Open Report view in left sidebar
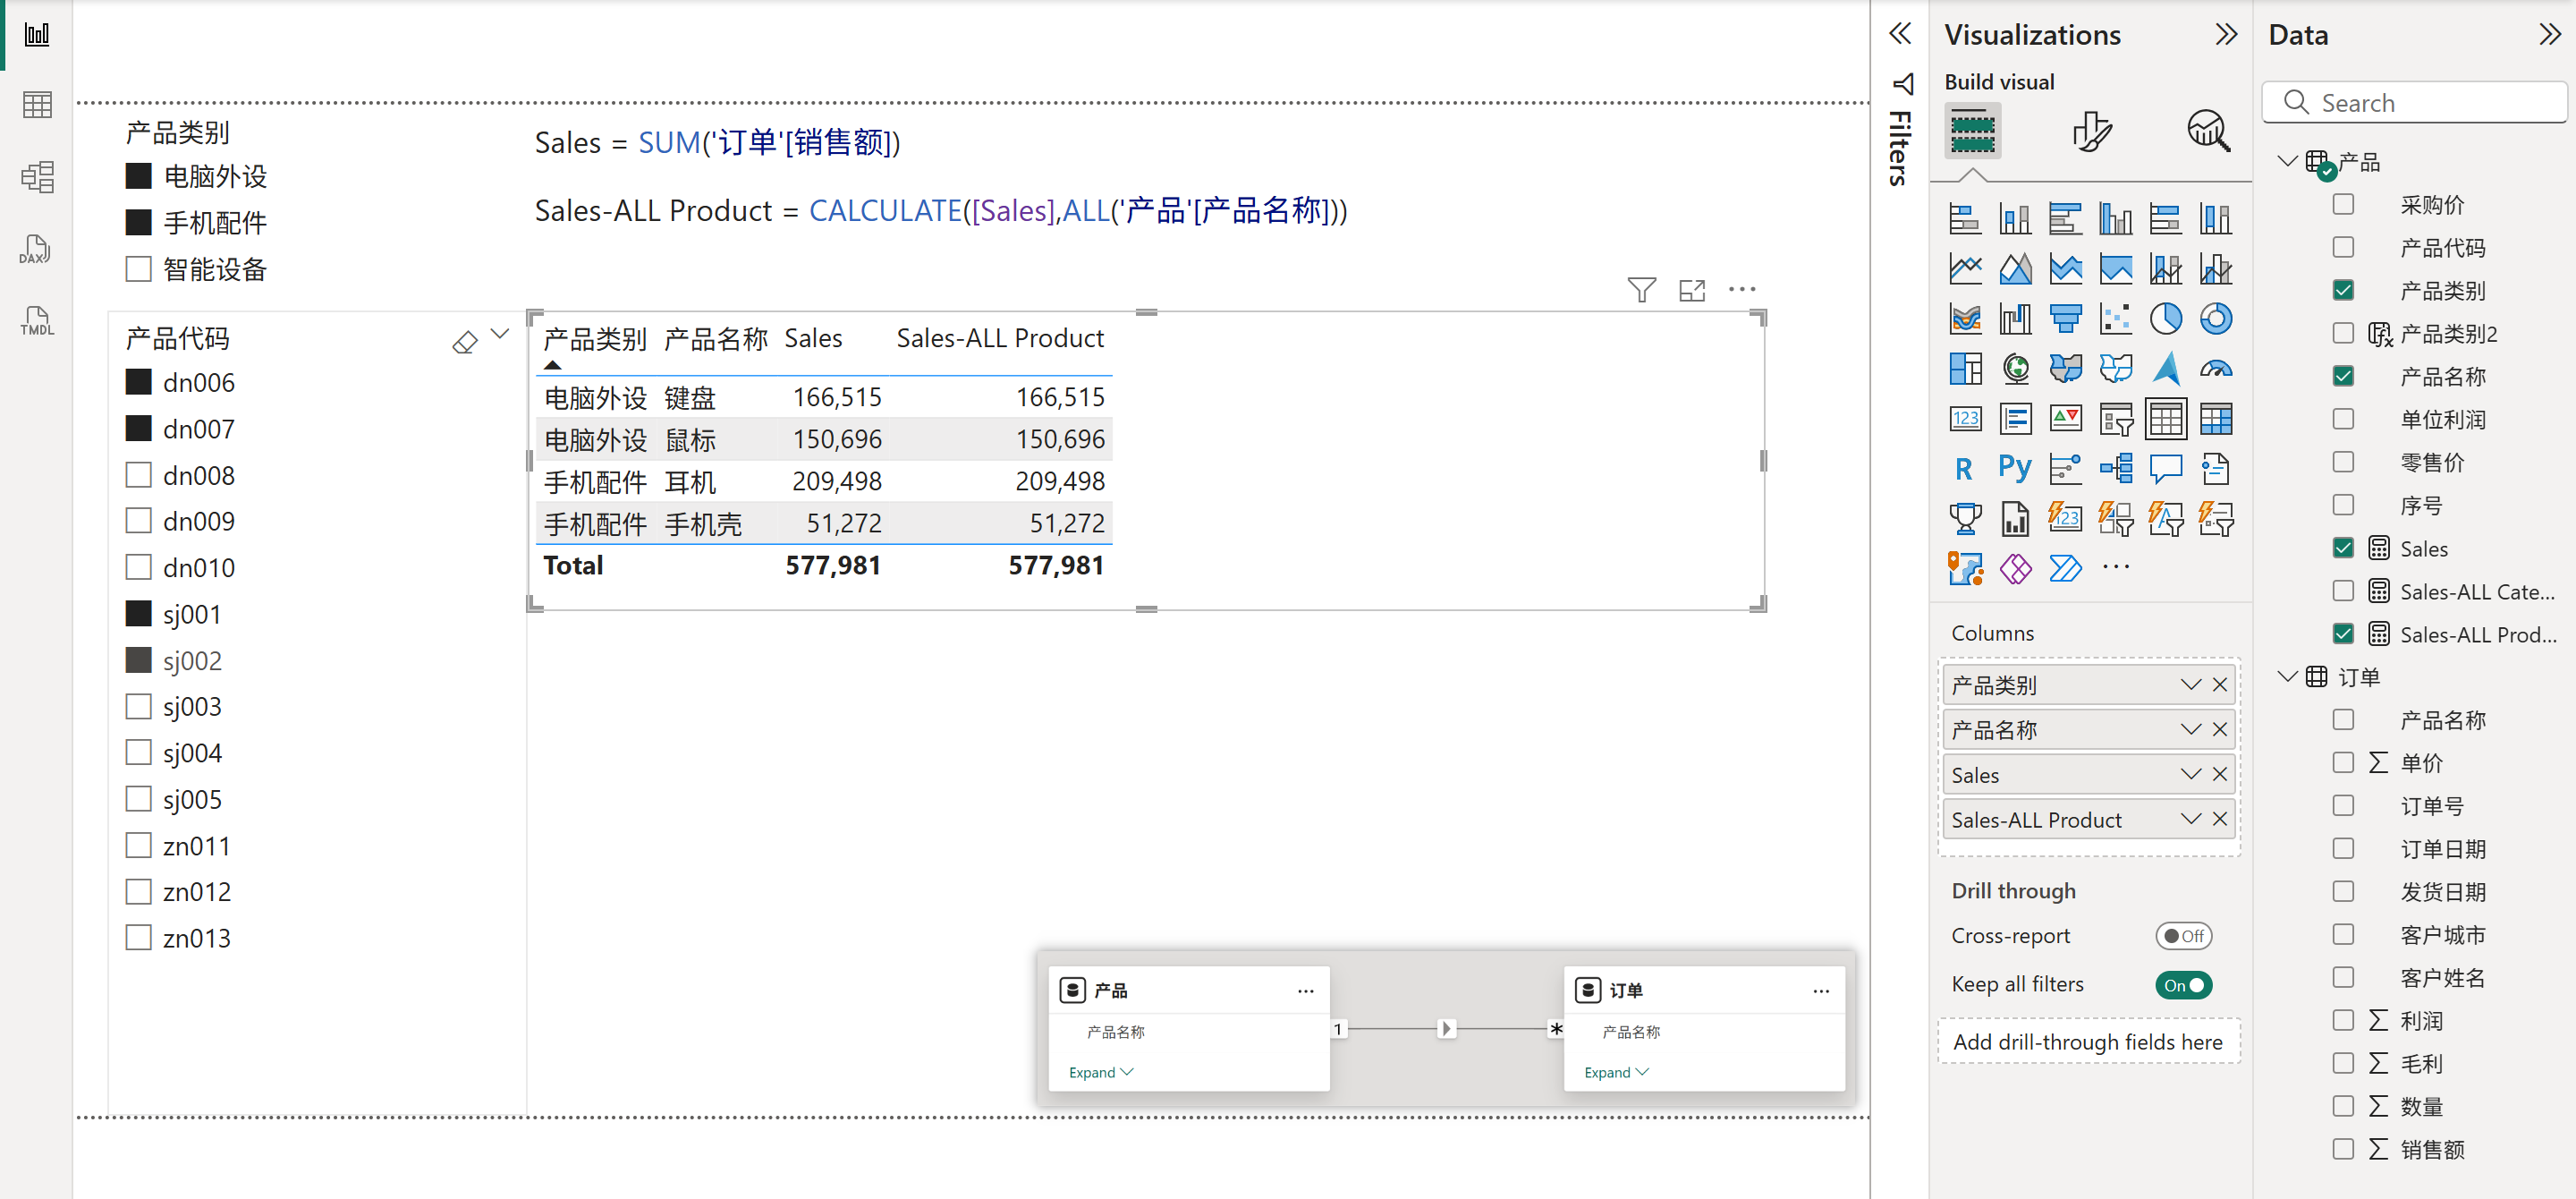2576x1199 pixels. 37,35
